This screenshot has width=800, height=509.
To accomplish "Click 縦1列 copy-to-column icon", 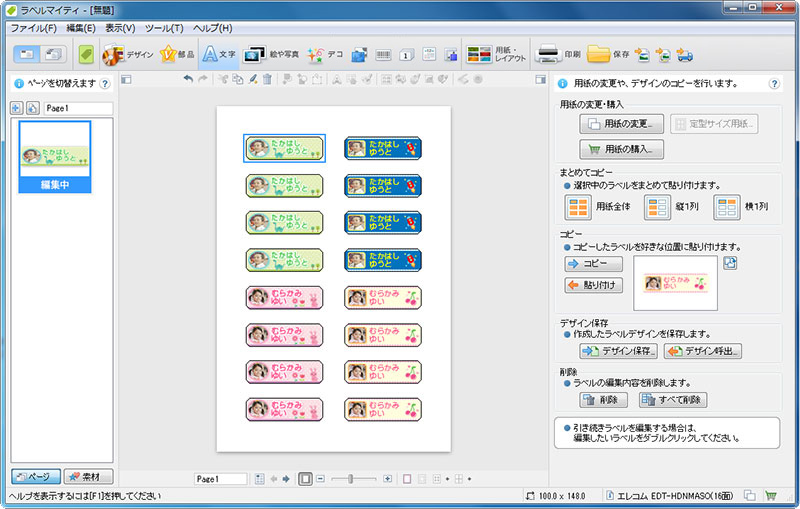I will click(x=657, y=207).
